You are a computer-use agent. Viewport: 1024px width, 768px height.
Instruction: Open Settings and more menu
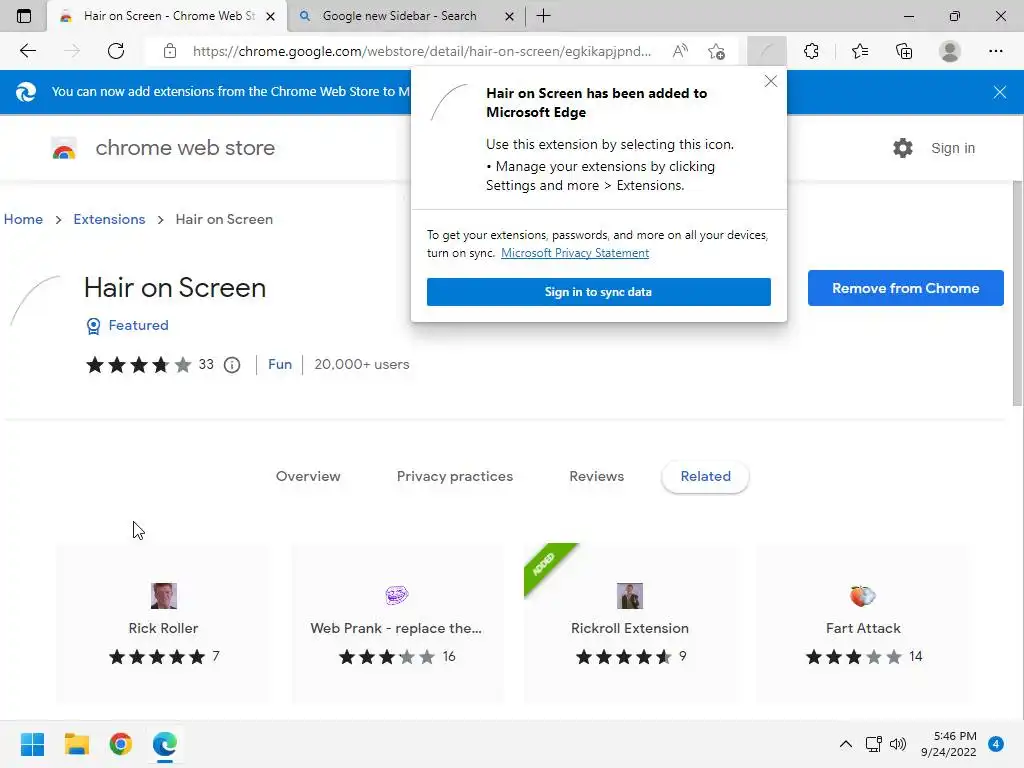click(x=995, y=51)
